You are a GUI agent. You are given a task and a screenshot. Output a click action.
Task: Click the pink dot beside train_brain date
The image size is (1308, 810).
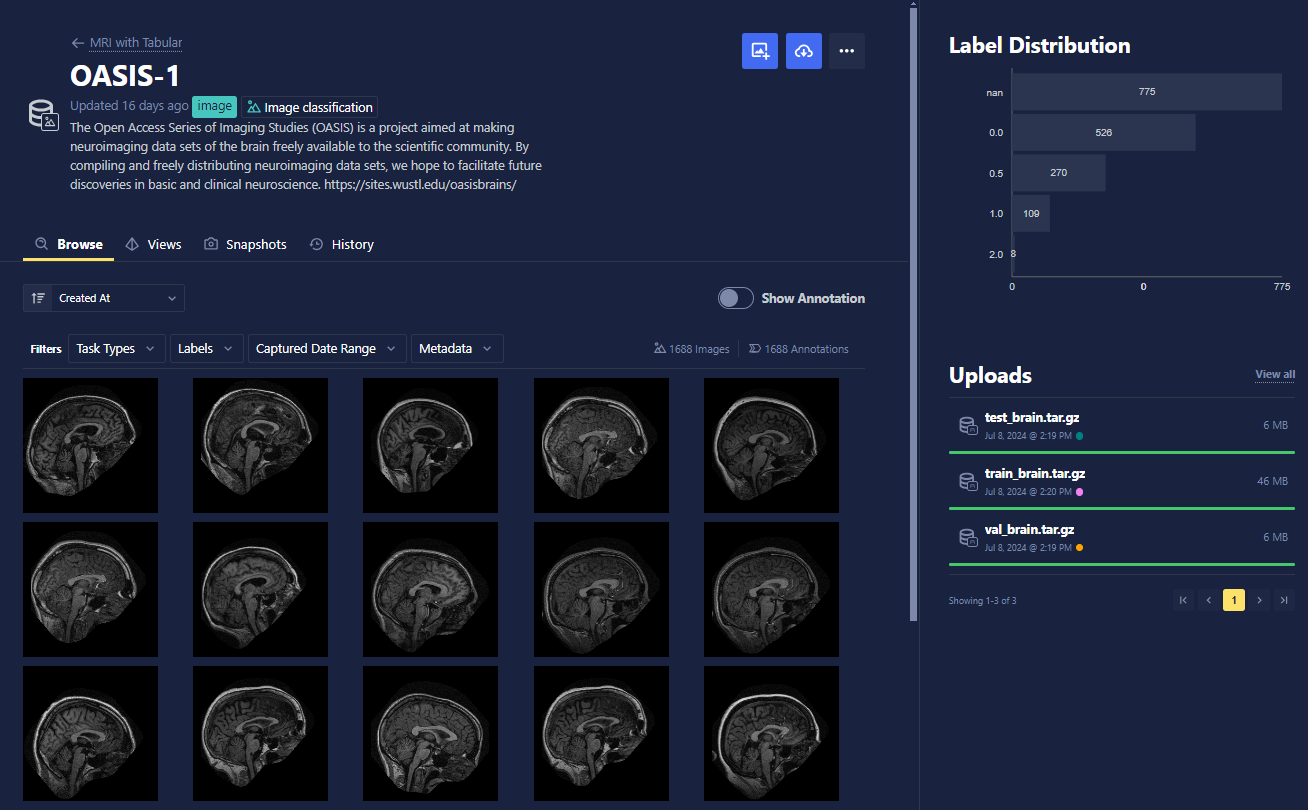1079,492
